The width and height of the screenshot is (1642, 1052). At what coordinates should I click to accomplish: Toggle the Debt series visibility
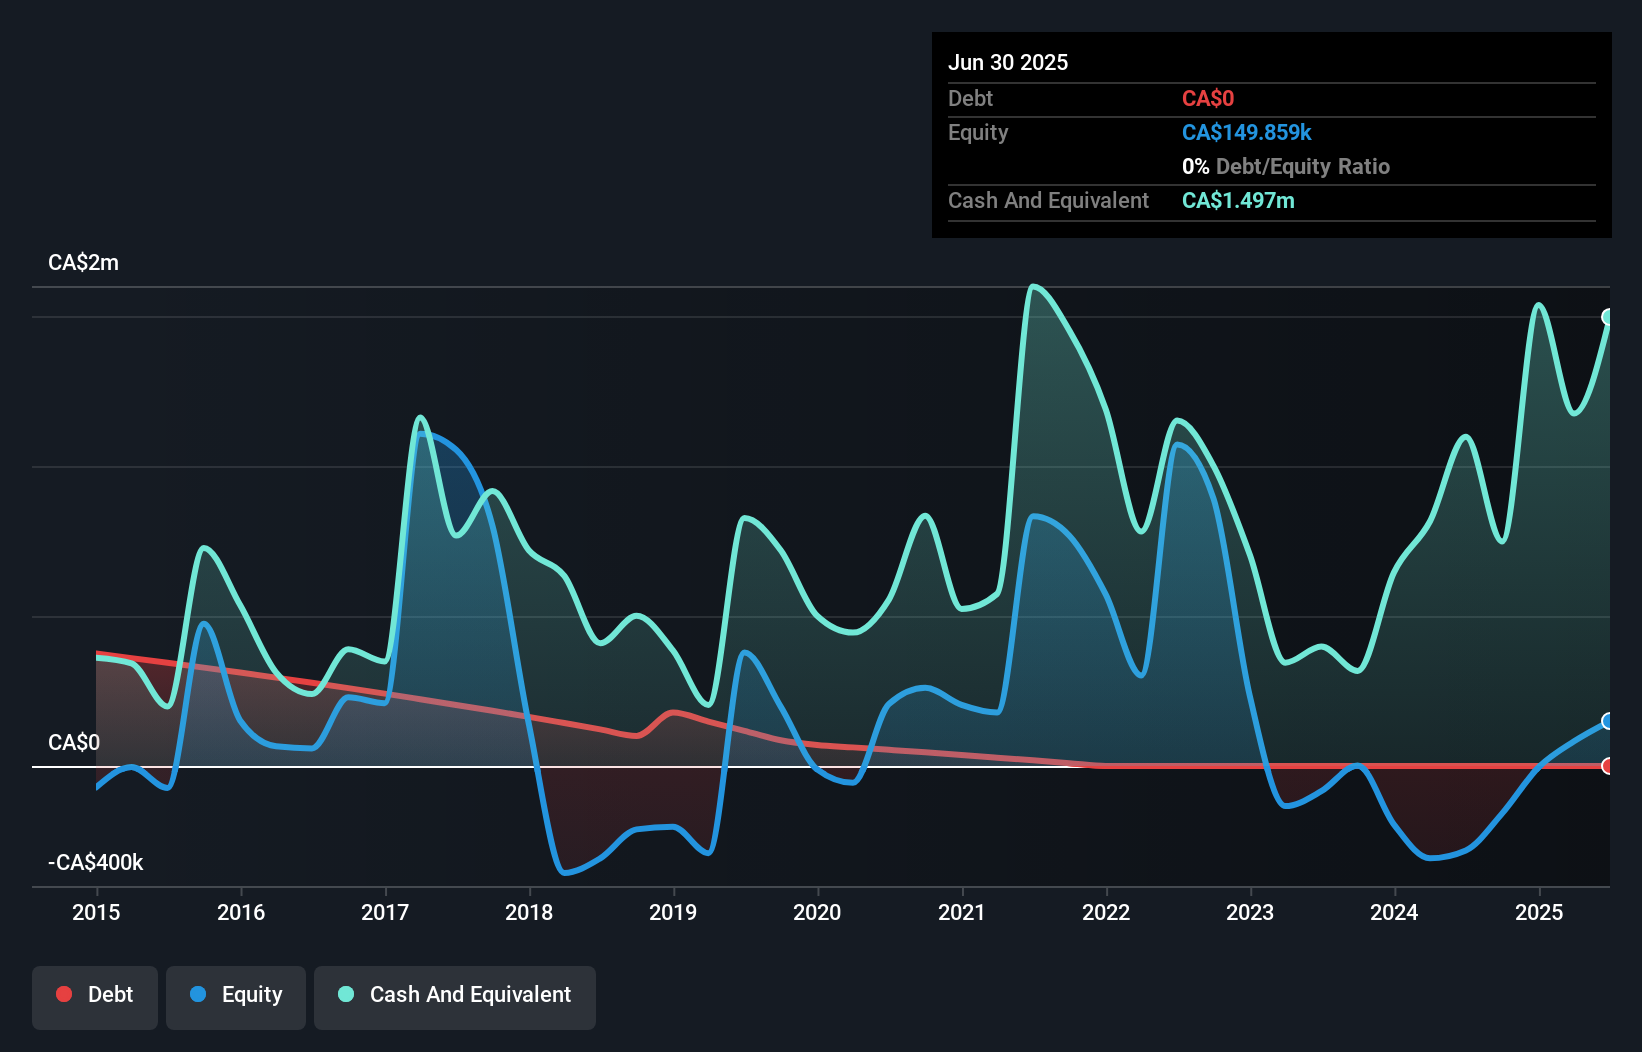pos(95,995)
